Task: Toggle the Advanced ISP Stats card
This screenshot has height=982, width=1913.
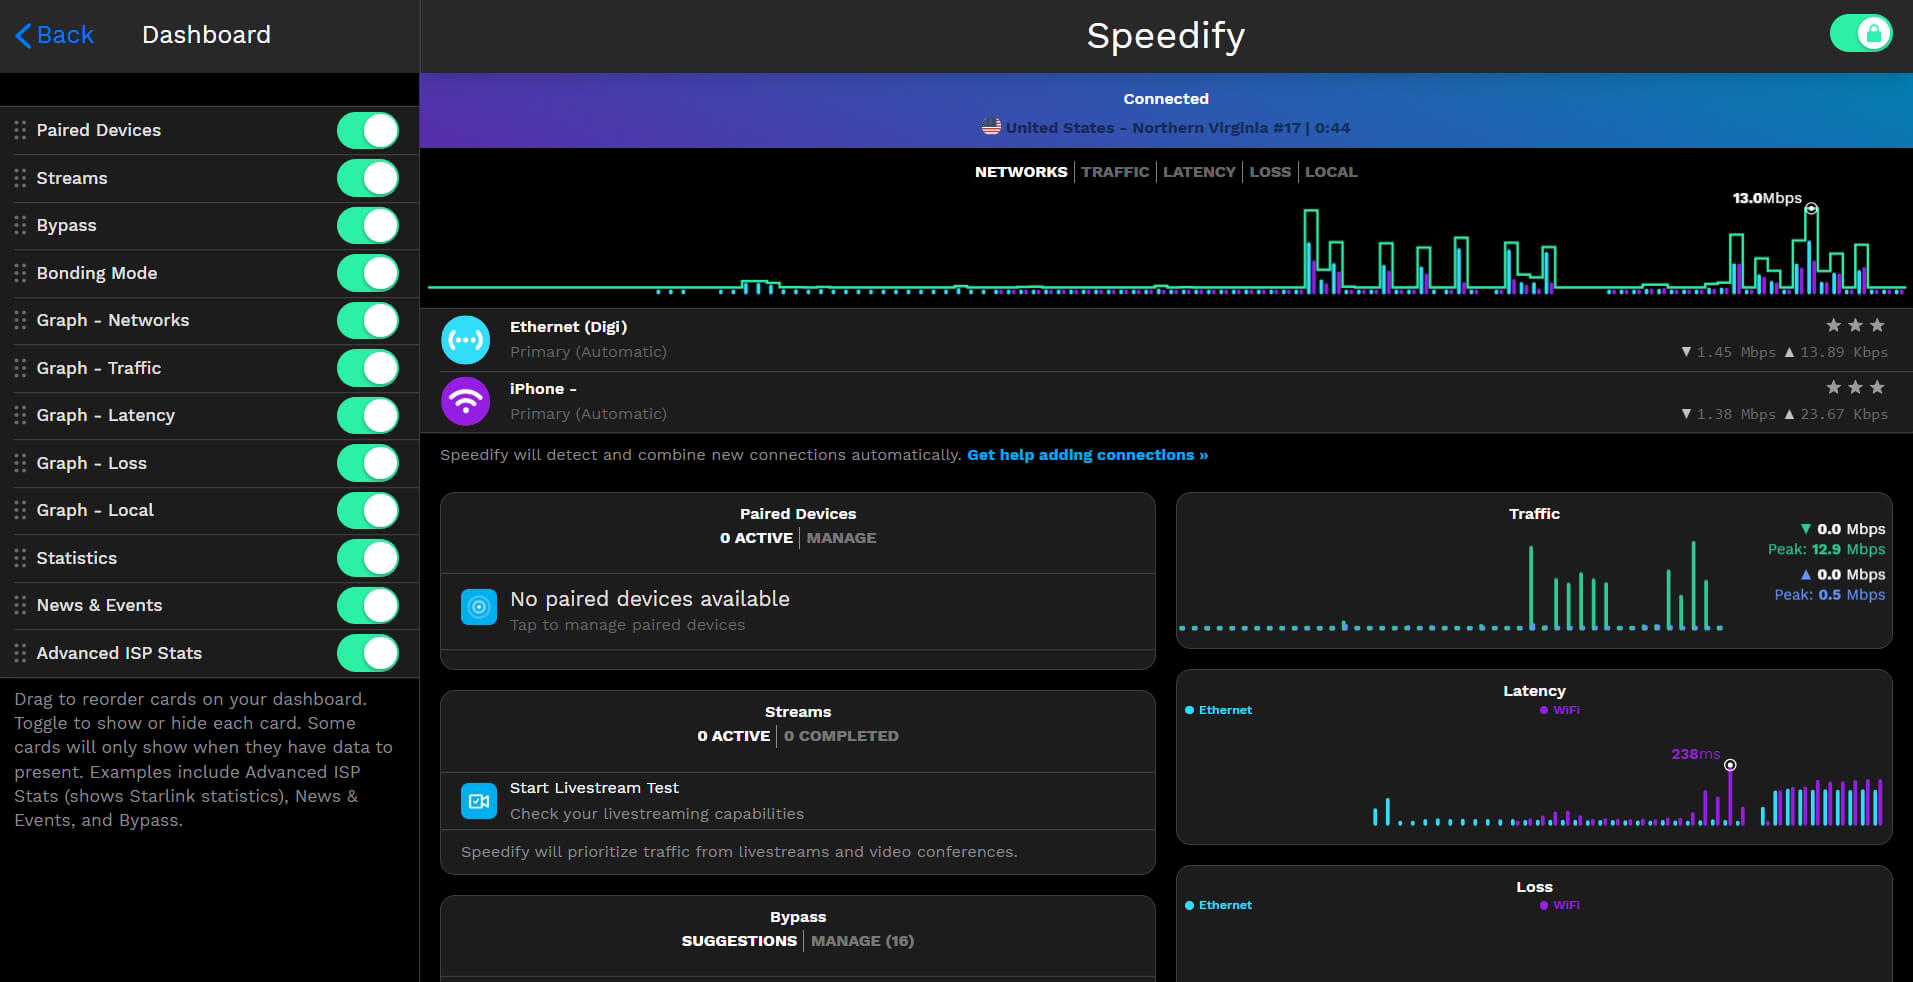Action: pyautogui.click(x=367, y=653)
